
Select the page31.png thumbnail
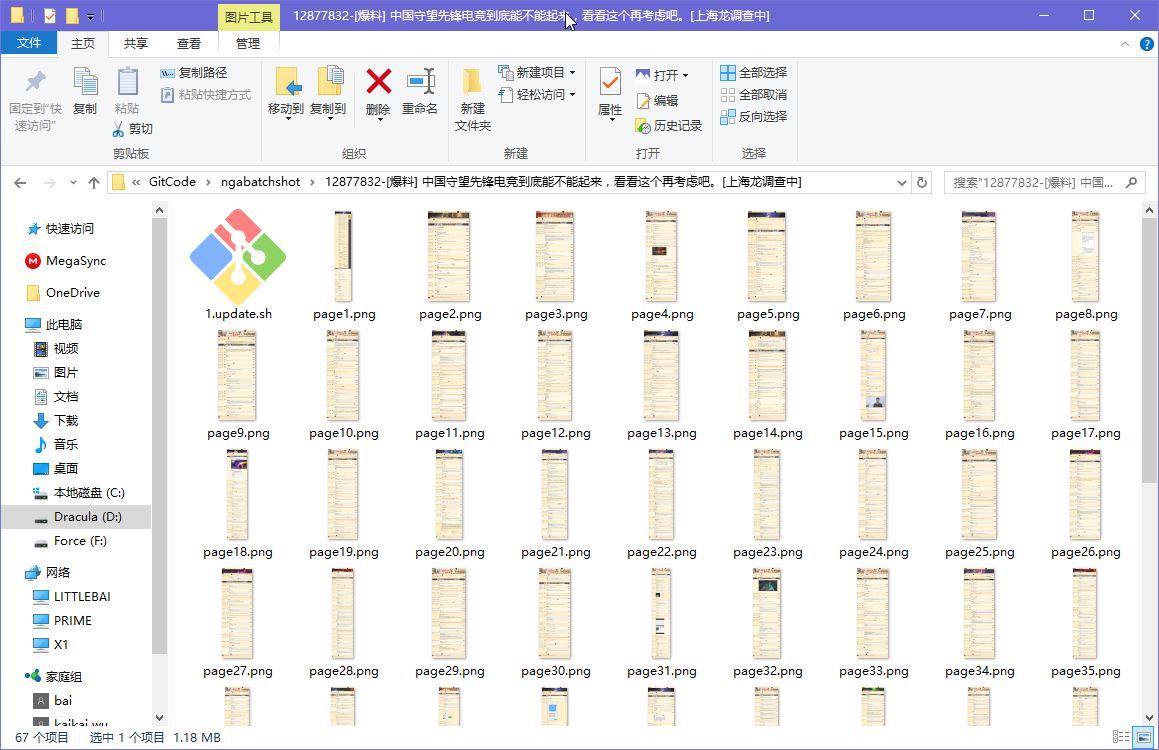[x=662, y=613]
